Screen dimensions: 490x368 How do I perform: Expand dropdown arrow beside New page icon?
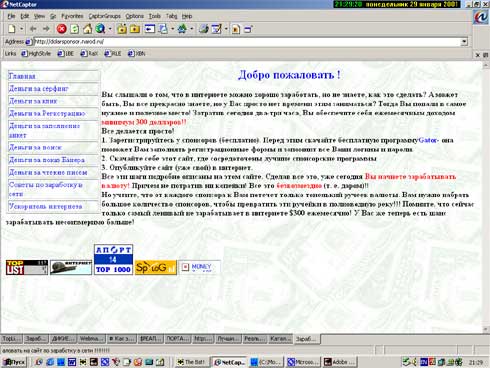pos(21,29)
